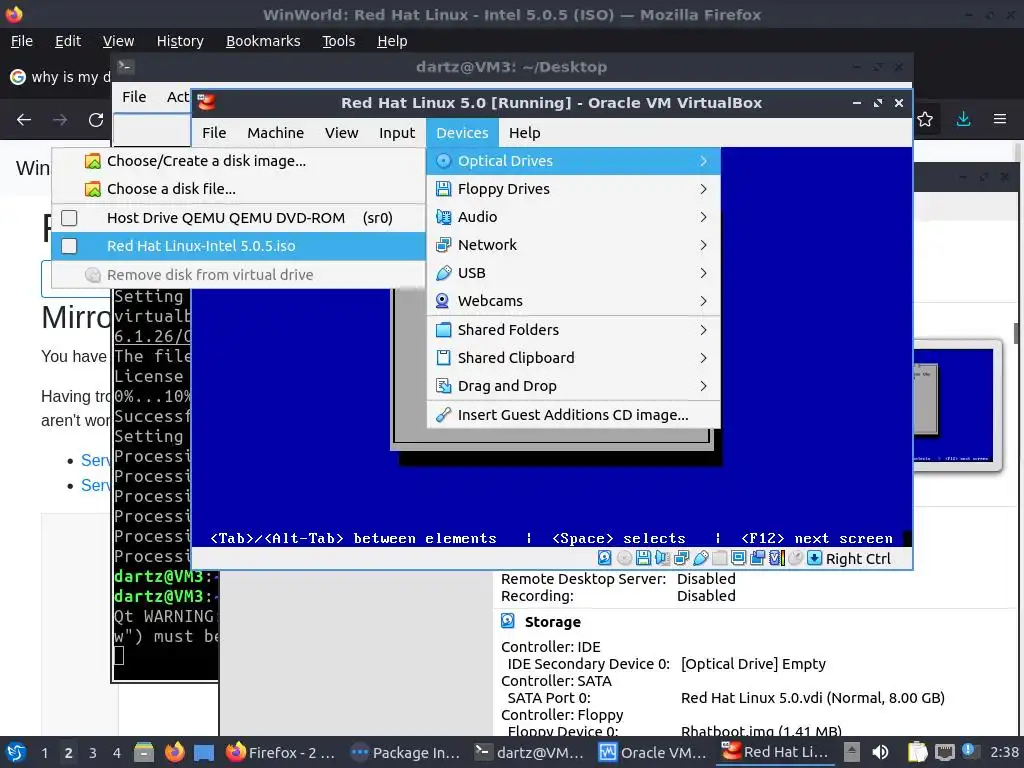Expand the Network submenu
1024x768 pixels.
coord(573,245)
